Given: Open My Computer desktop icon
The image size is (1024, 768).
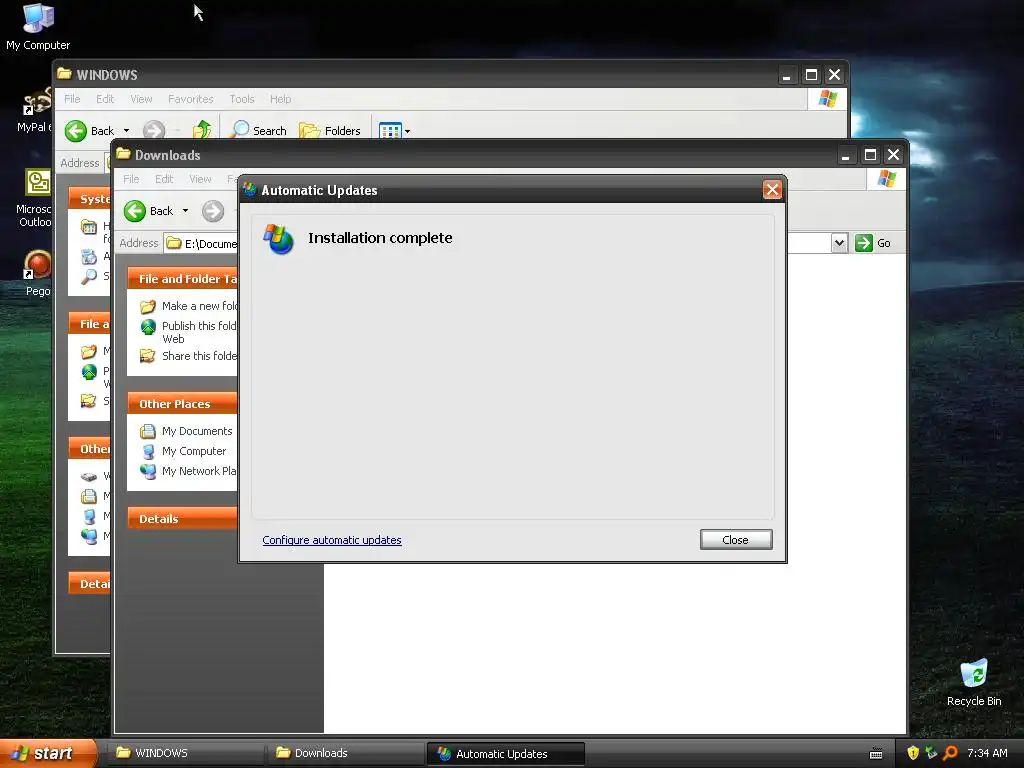Looking at the screenshot, I should tap(38, 27).
